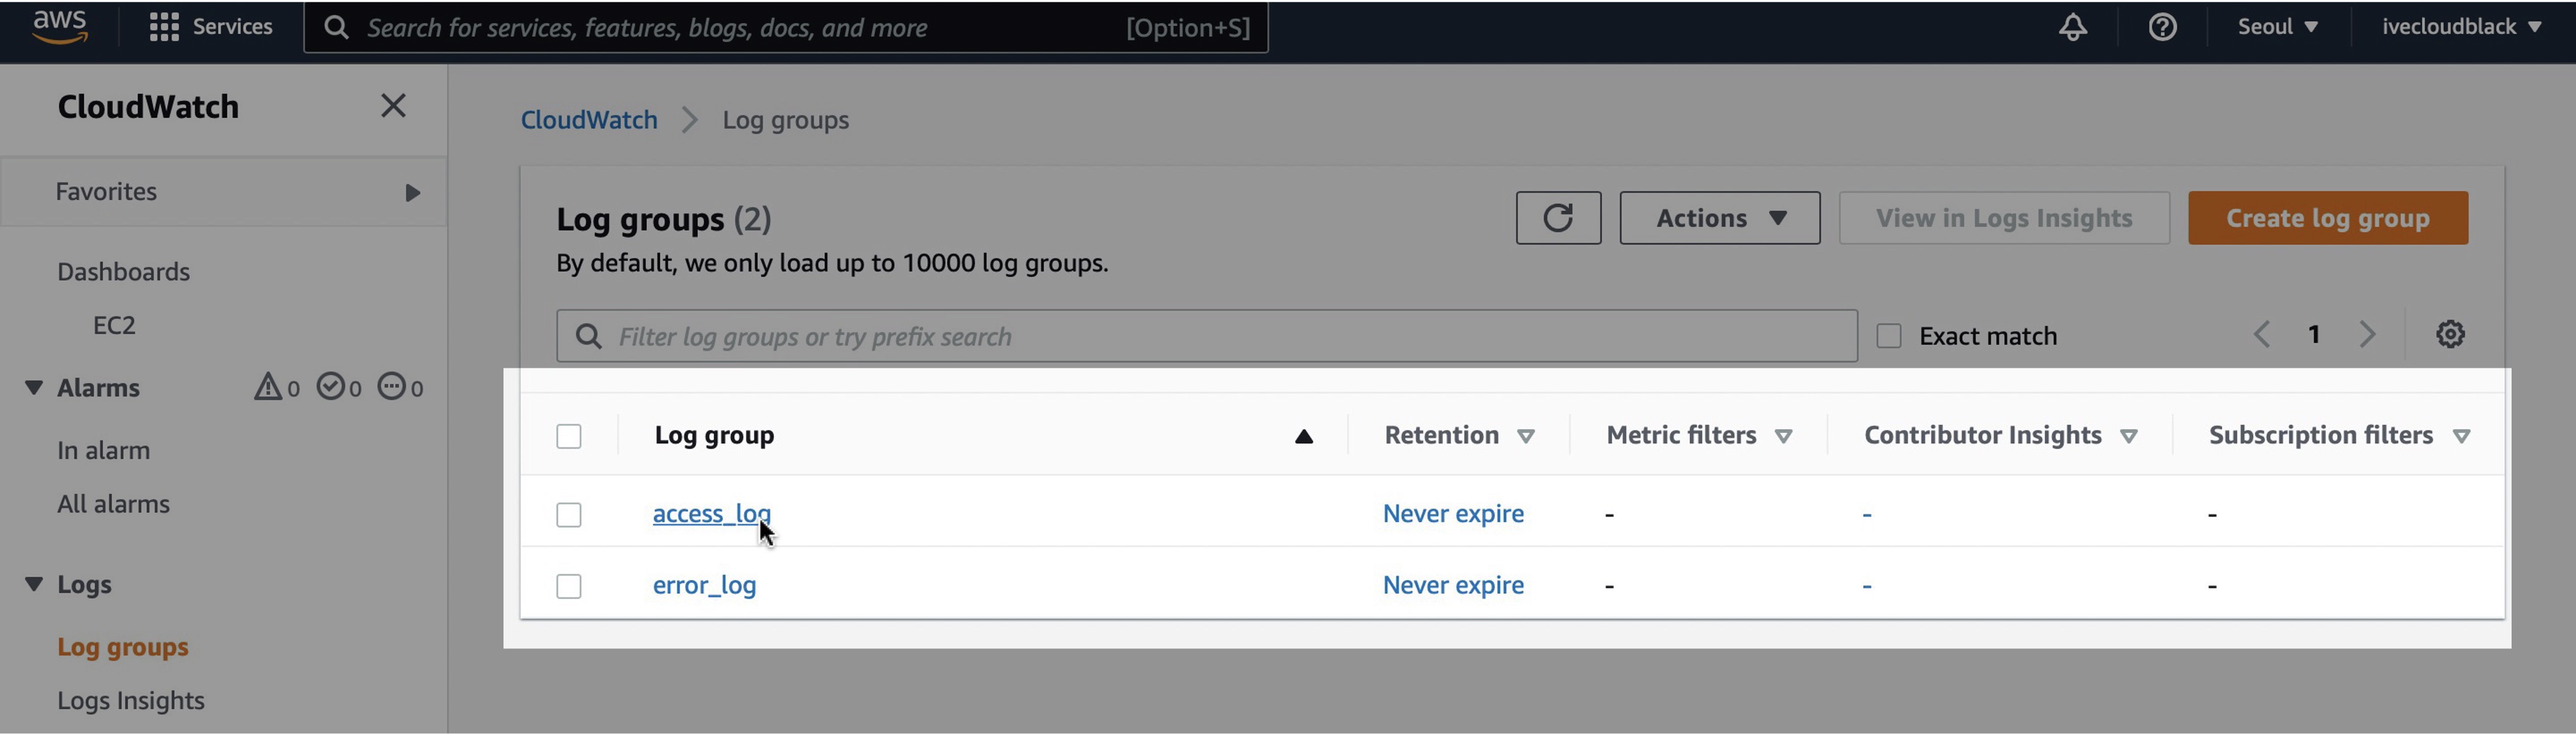Open Logs Insights in sidebar
The width and height of the screenshot is (2576, 735).
131,700
